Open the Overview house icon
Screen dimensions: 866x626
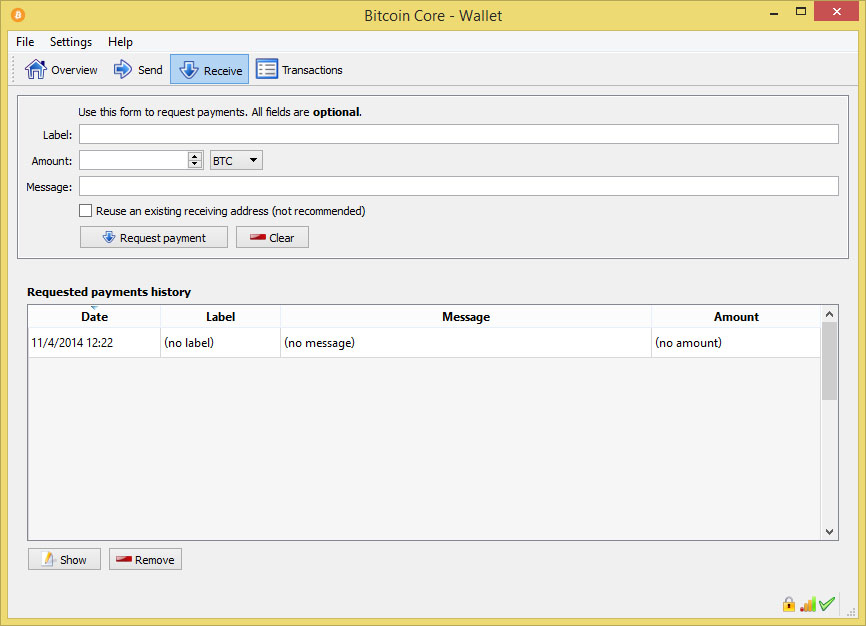click(x=35, y=70)
